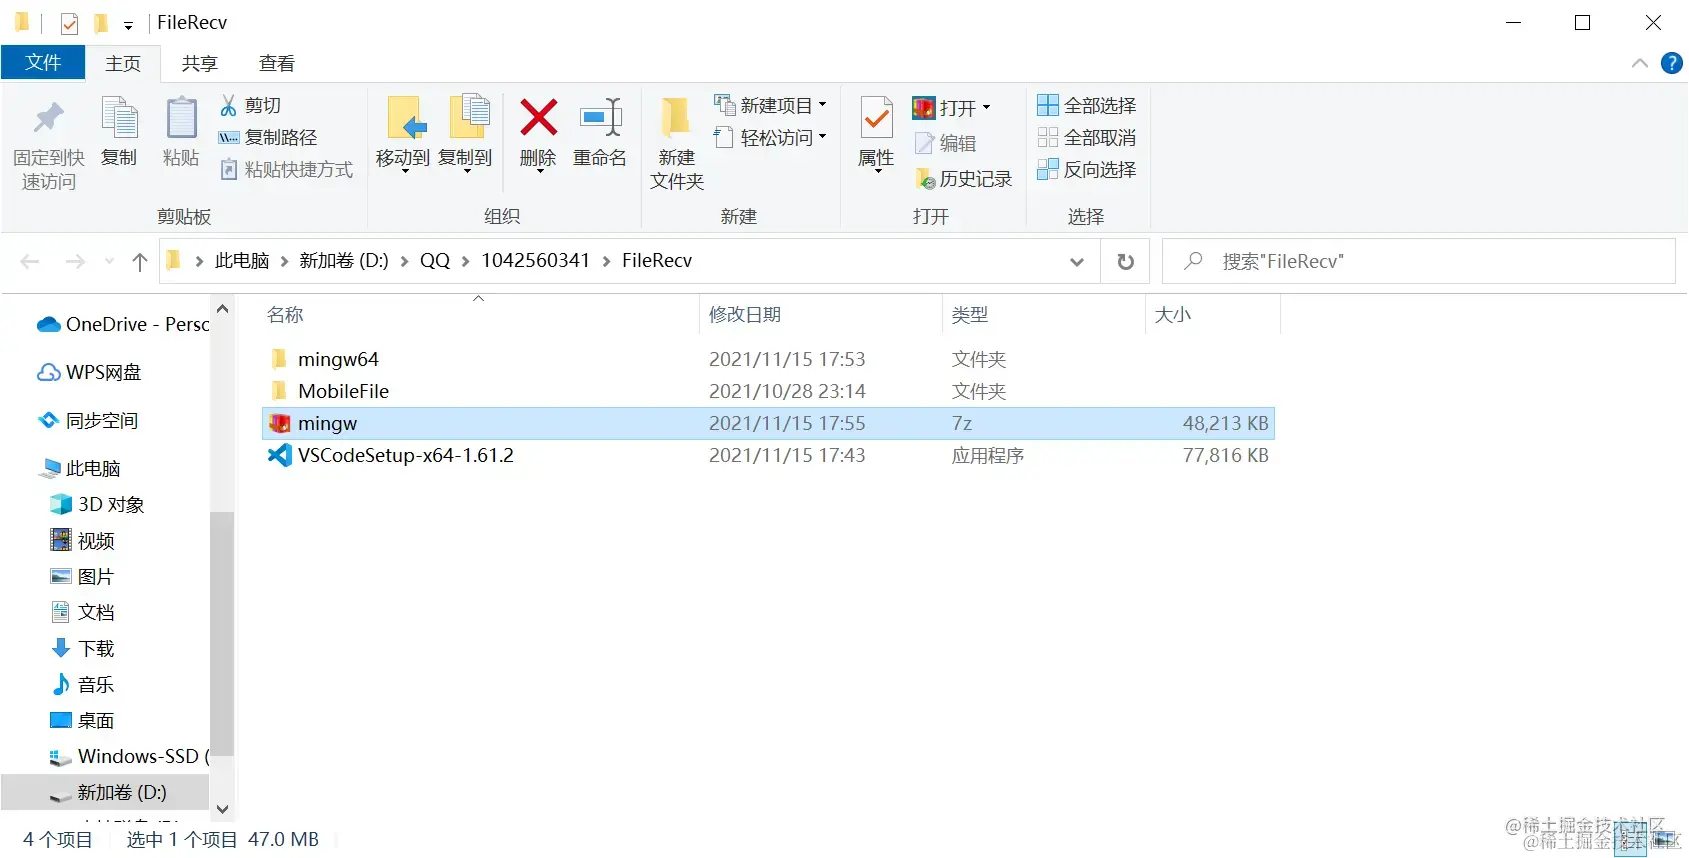The width and height of the screenshot is (1689, 858).
Task: Open Copy to (复制到) menu
Action: coord(466,133)
